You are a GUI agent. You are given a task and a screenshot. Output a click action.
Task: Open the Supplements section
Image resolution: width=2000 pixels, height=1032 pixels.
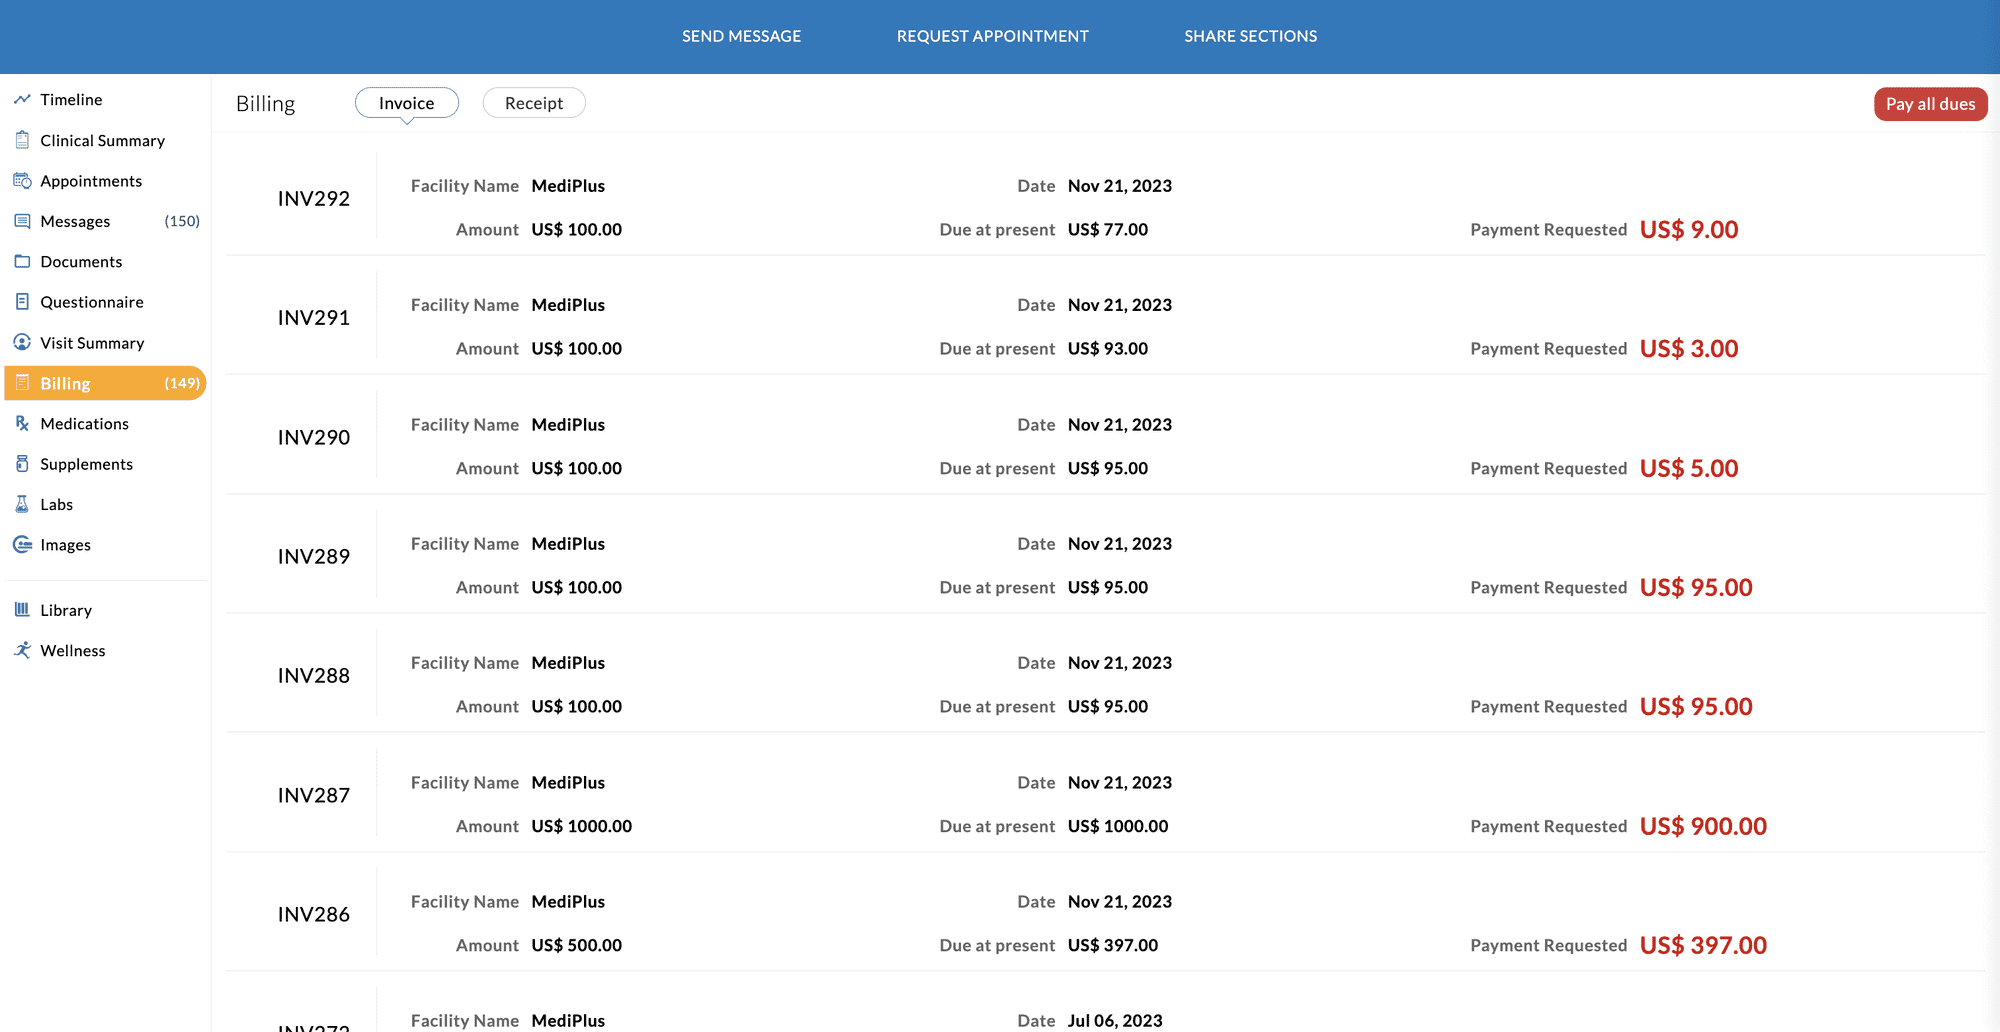pos(86,464)
